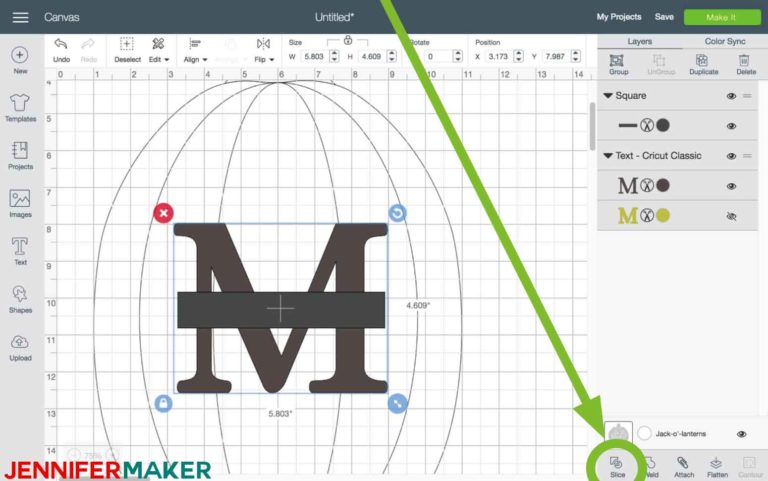The height and width of the screenshot is (481, 768).
Task: Click the Height input field
Action: (371, 56)
